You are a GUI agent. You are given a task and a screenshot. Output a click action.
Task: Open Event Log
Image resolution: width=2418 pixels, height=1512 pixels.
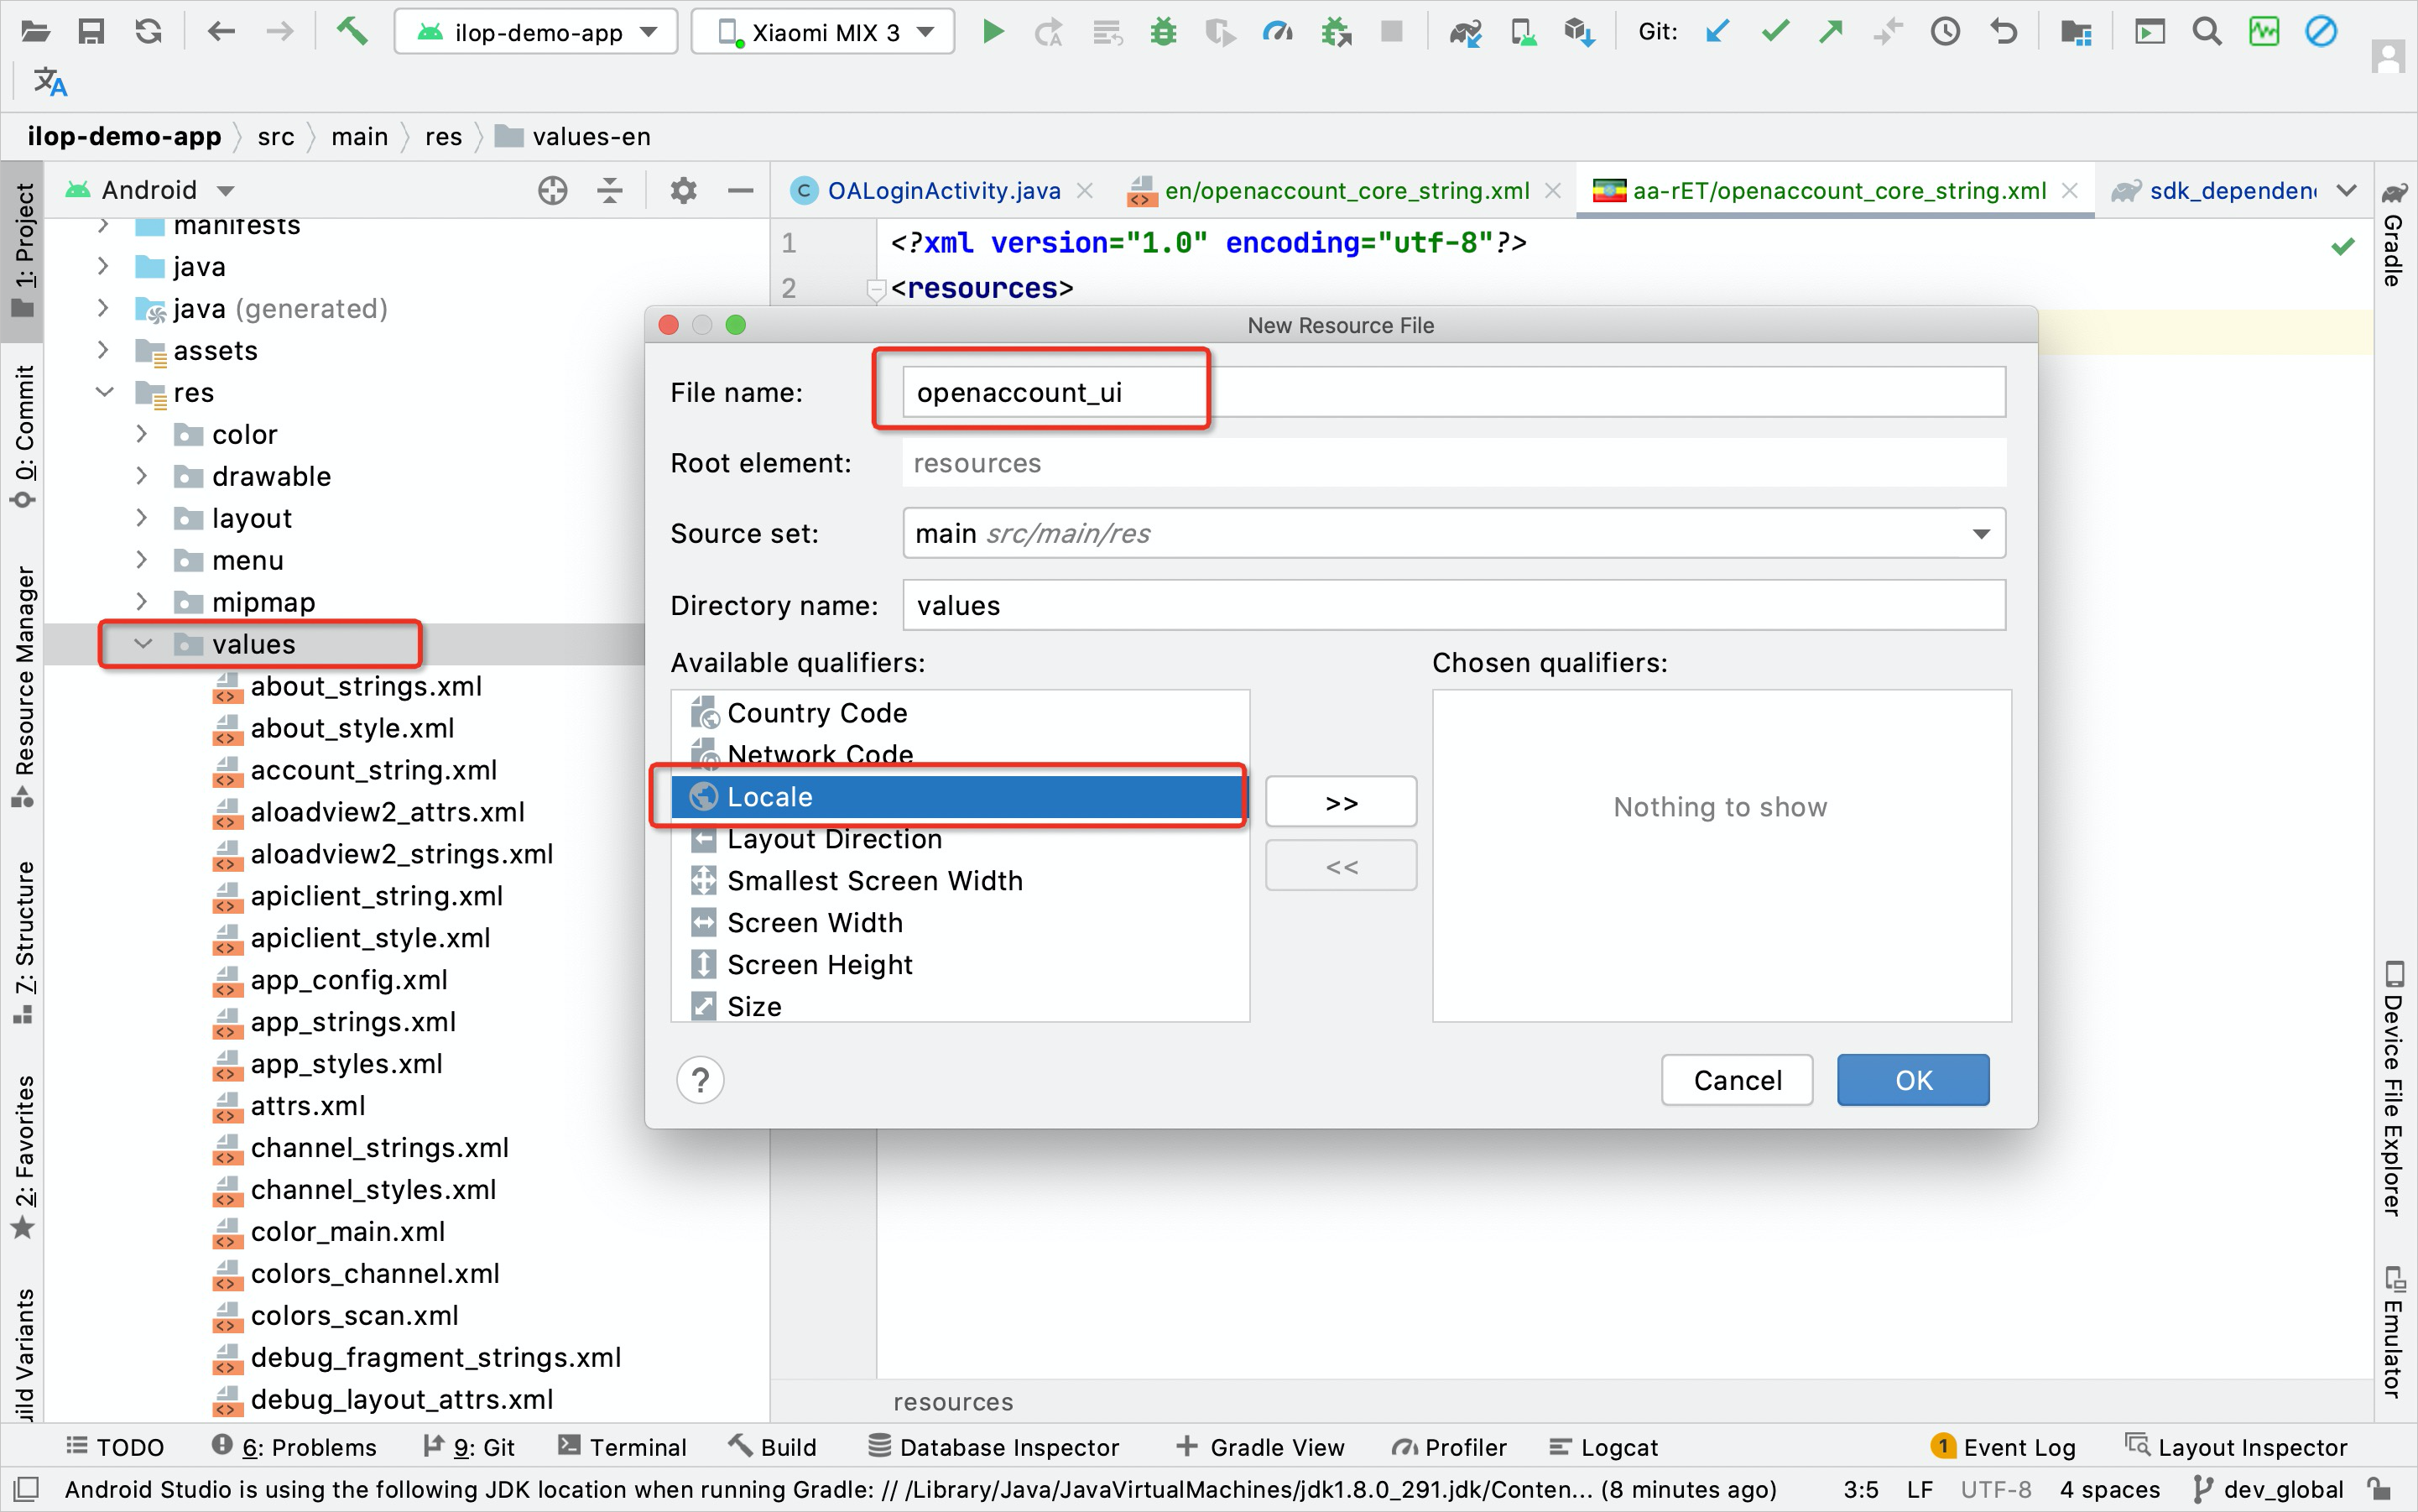click(2003, 1447)
